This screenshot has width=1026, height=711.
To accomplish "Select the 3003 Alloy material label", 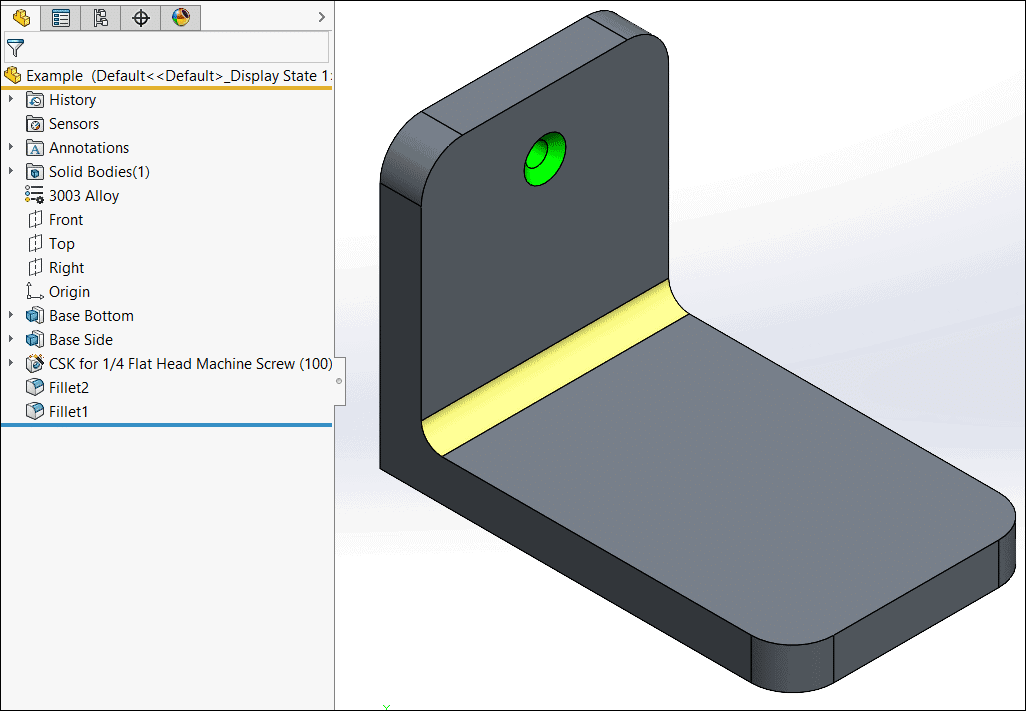I will tap(84, 196).
